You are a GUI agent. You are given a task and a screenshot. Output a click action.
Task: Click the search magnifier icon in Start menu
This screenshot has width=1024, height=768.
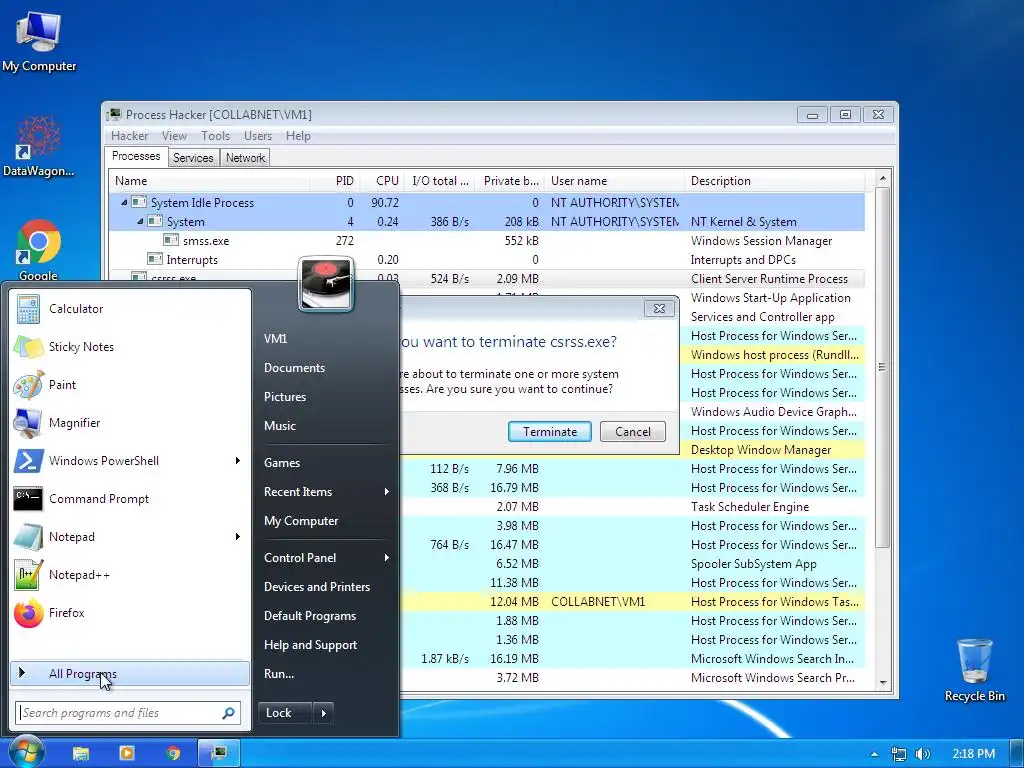point(229,713)
